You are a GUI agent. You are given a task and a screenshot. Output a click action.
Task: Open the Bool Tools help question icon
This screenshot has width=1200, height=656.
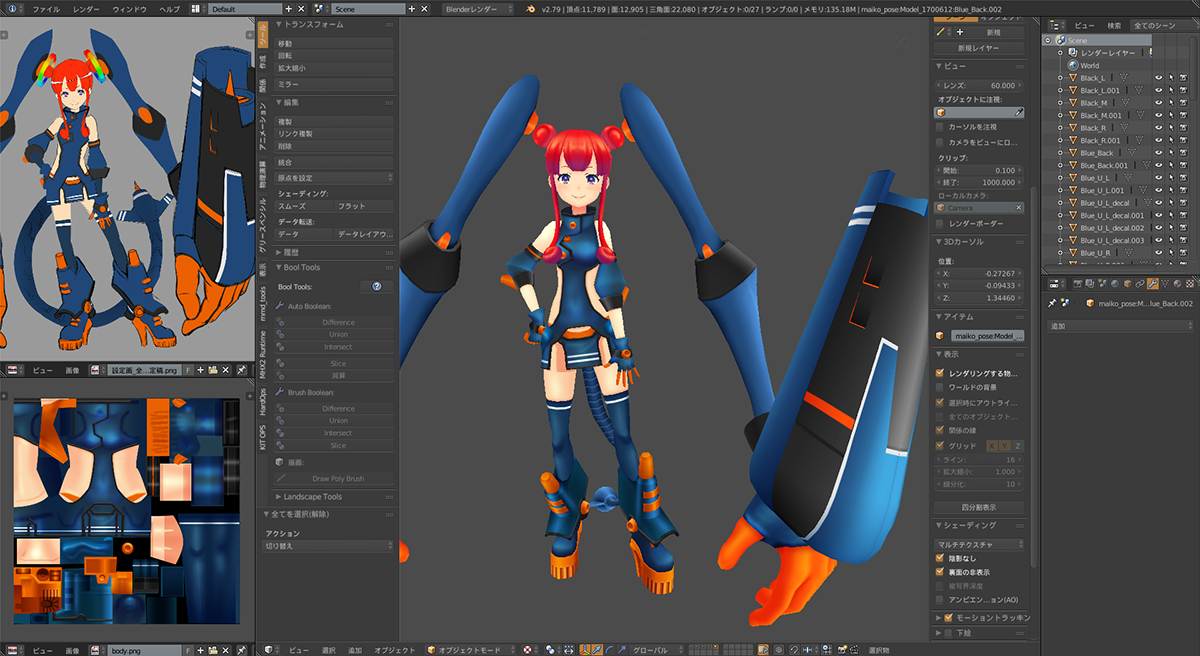click(x=377, y=287)
